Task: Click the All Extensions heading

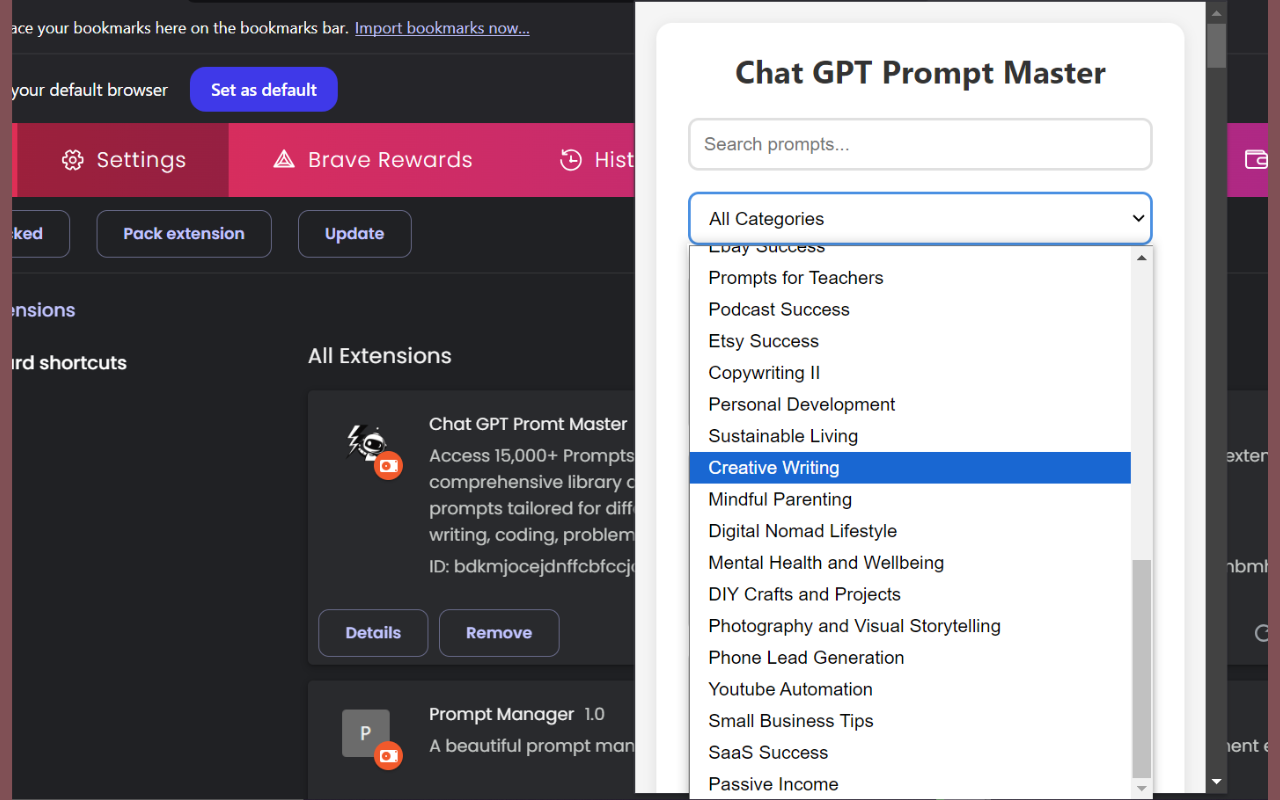Action: 380,356
